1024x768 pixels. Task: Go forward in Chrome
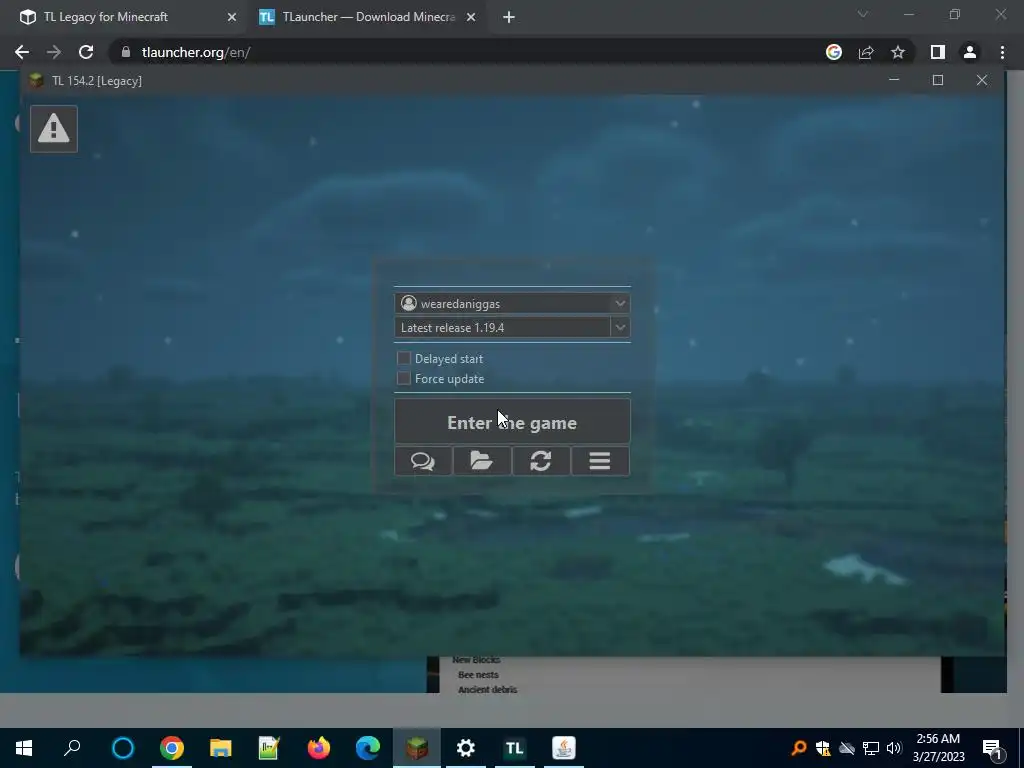pos(54,52)
